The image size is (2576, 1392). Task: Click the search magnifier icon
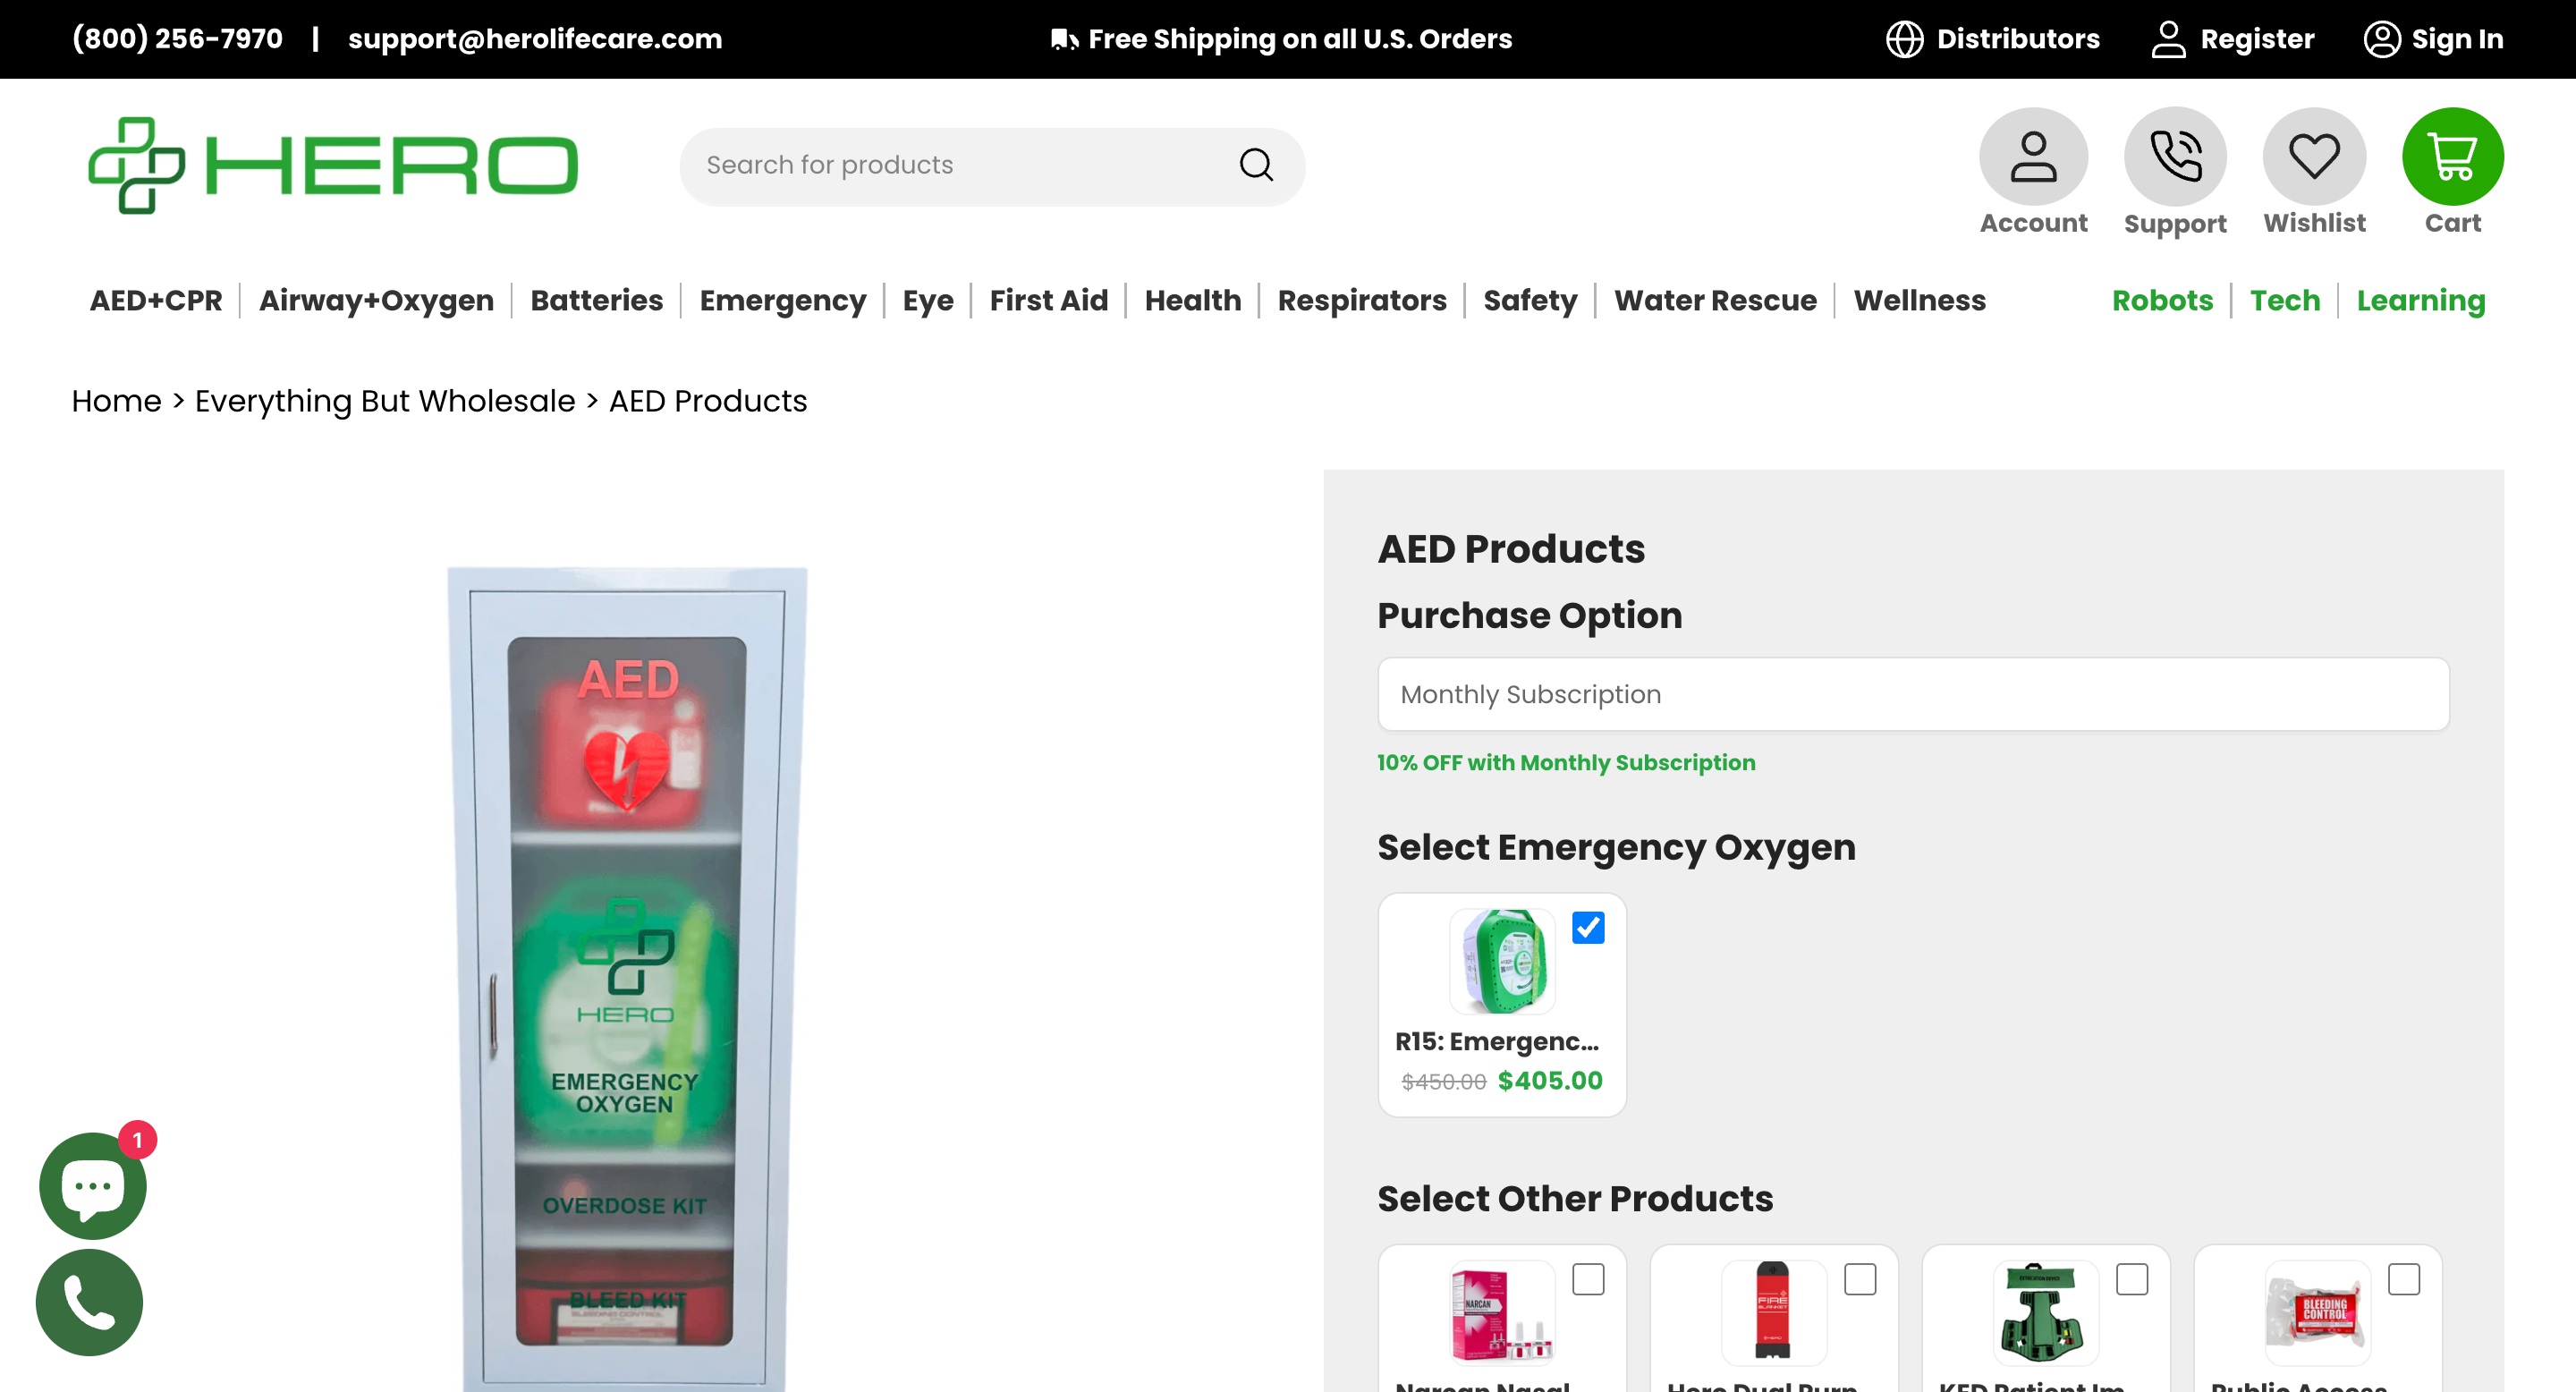[1256, 165]
